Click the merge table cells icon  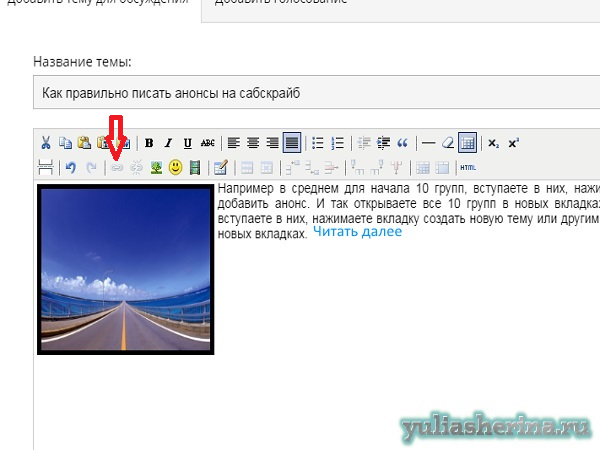(442, 168)
